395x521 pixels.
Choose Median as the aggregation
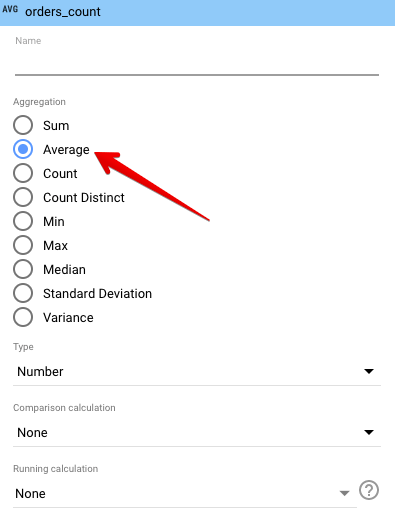pyautogui.click(x=23, y=269)
